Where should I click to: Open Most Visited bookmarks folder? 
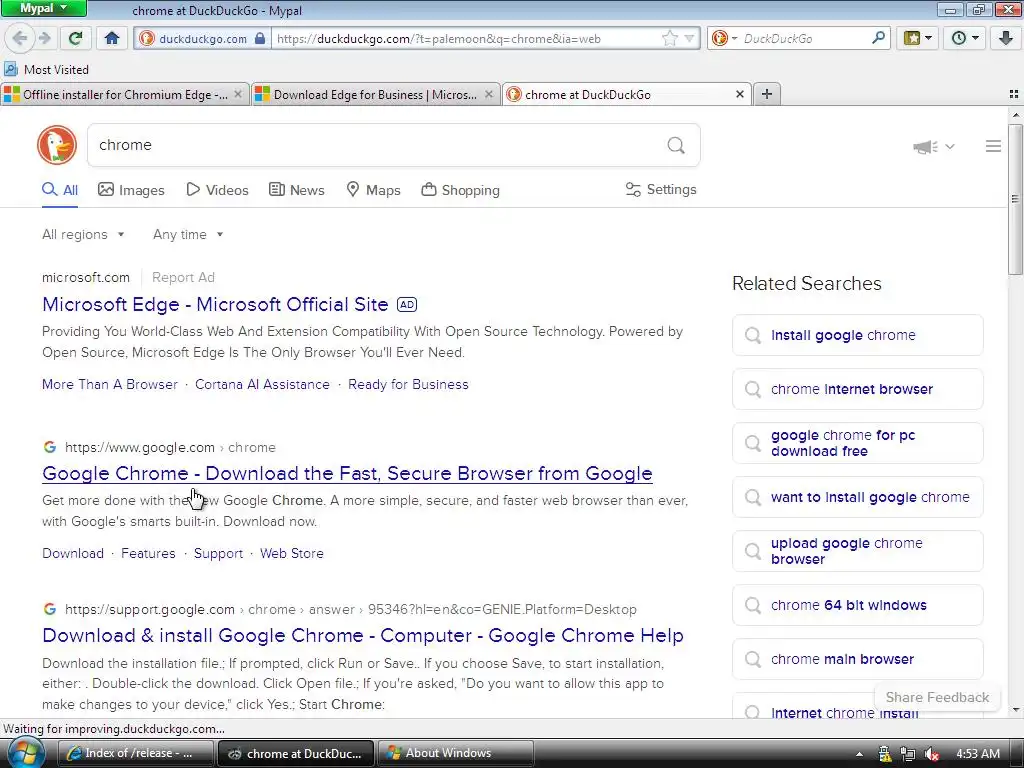coord(46,69)
